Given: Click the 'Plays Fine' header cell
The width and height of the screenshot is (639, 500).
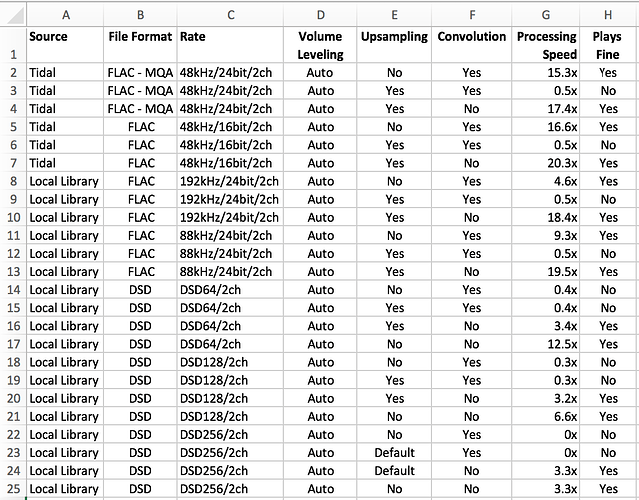Looking at the screenshot, I should [608, 45].
